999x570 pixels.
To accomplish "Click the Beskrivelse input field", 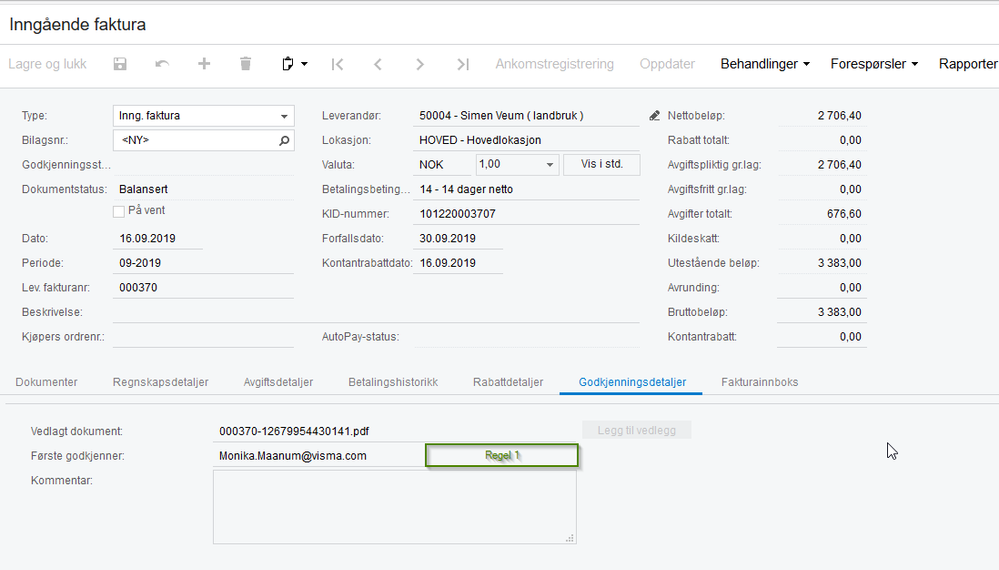I will tap(376, 312).
